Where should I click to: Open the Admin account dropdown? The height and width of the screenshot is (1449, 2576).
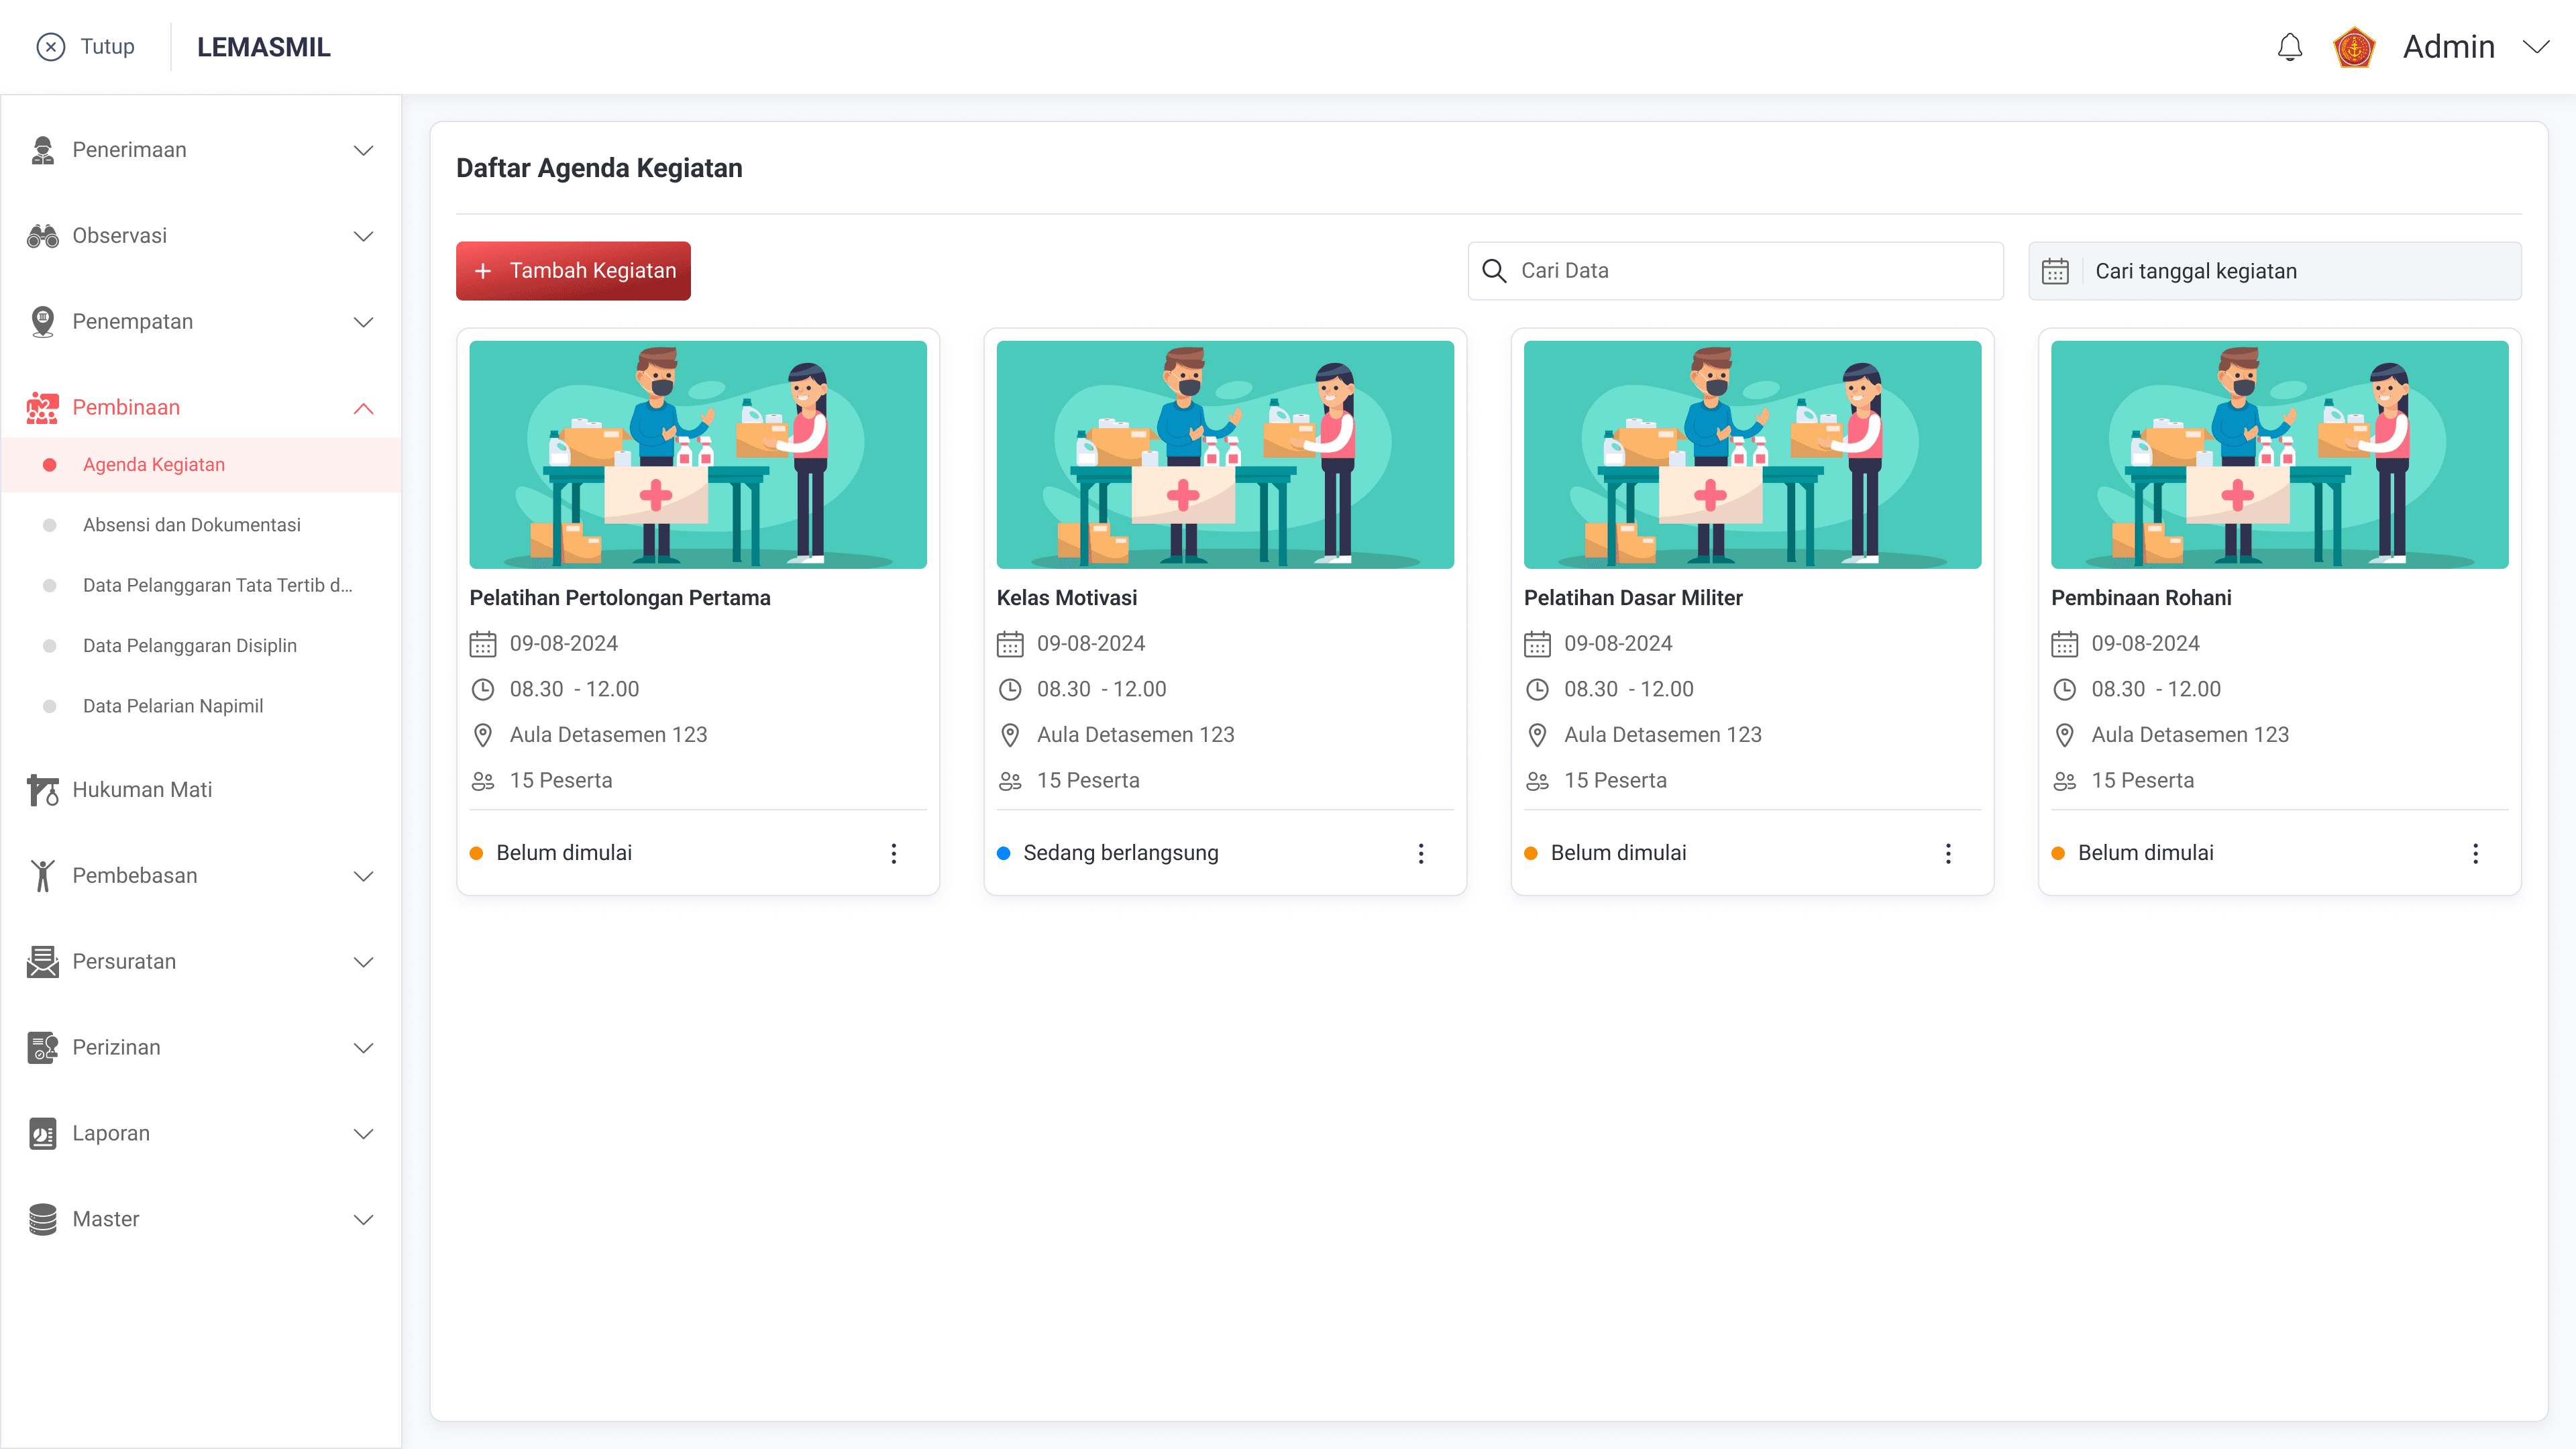point(2535,47)
